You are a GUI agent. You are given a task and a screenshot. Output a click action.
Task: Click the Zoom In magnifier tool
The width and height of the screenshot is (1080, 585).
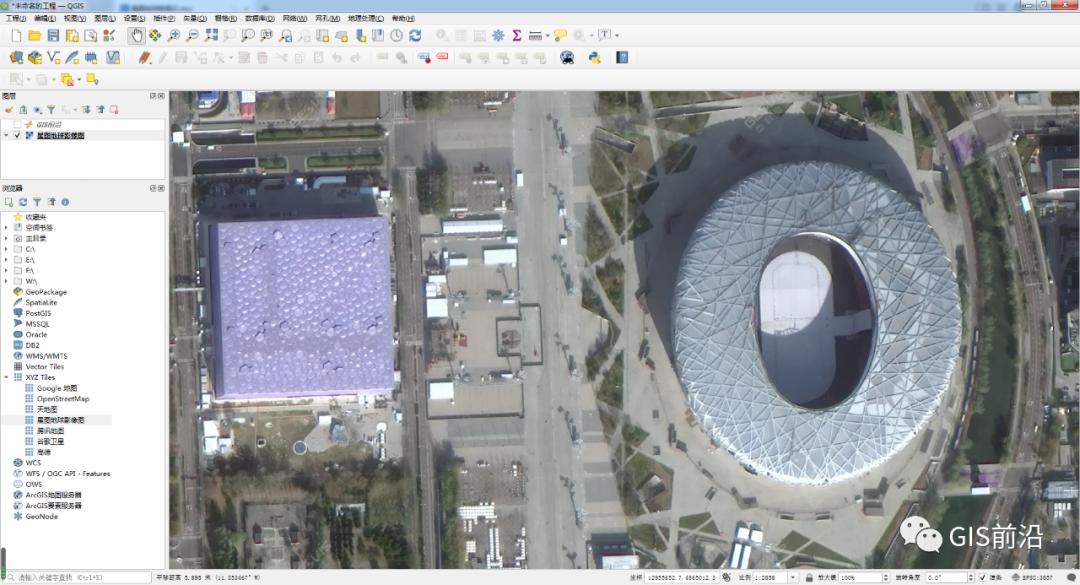pyautogui.click(x=174, y=35)
